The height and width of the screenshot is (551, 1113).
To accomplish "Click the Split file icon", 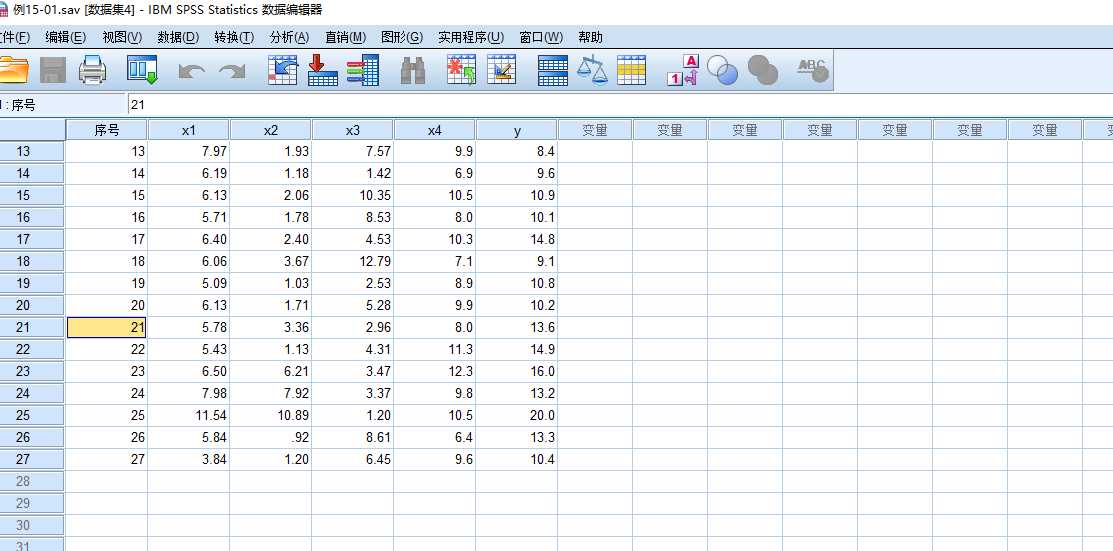I will click(553, 70).
